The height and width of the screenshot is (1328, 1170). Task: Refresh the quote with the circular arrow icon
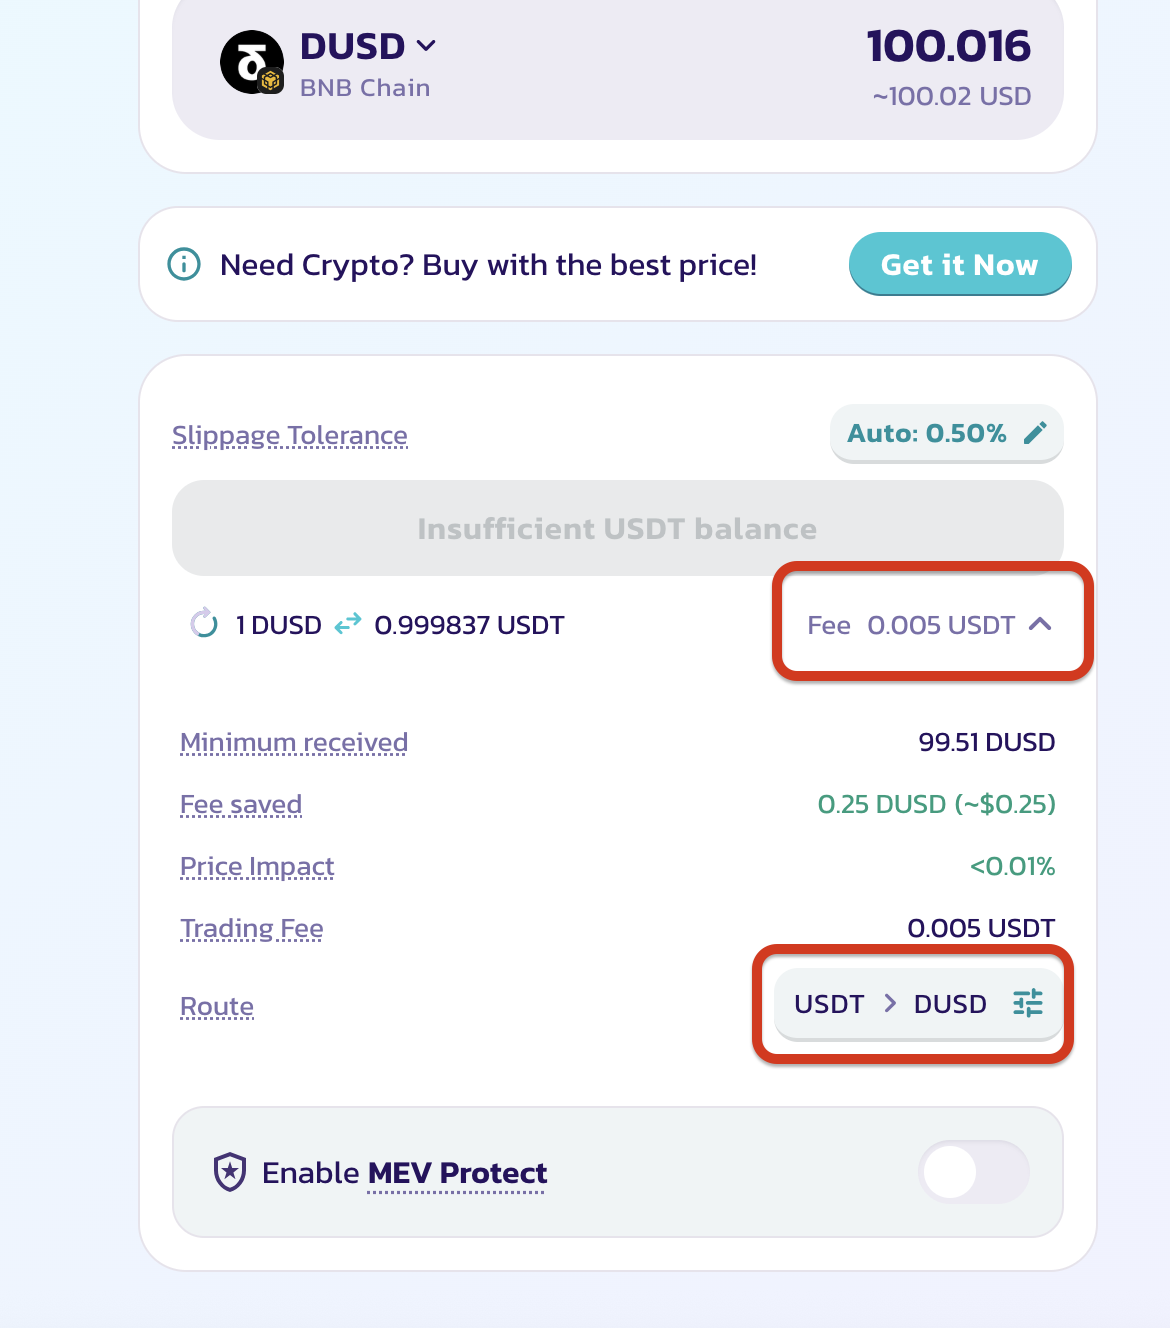click(204, 624)
